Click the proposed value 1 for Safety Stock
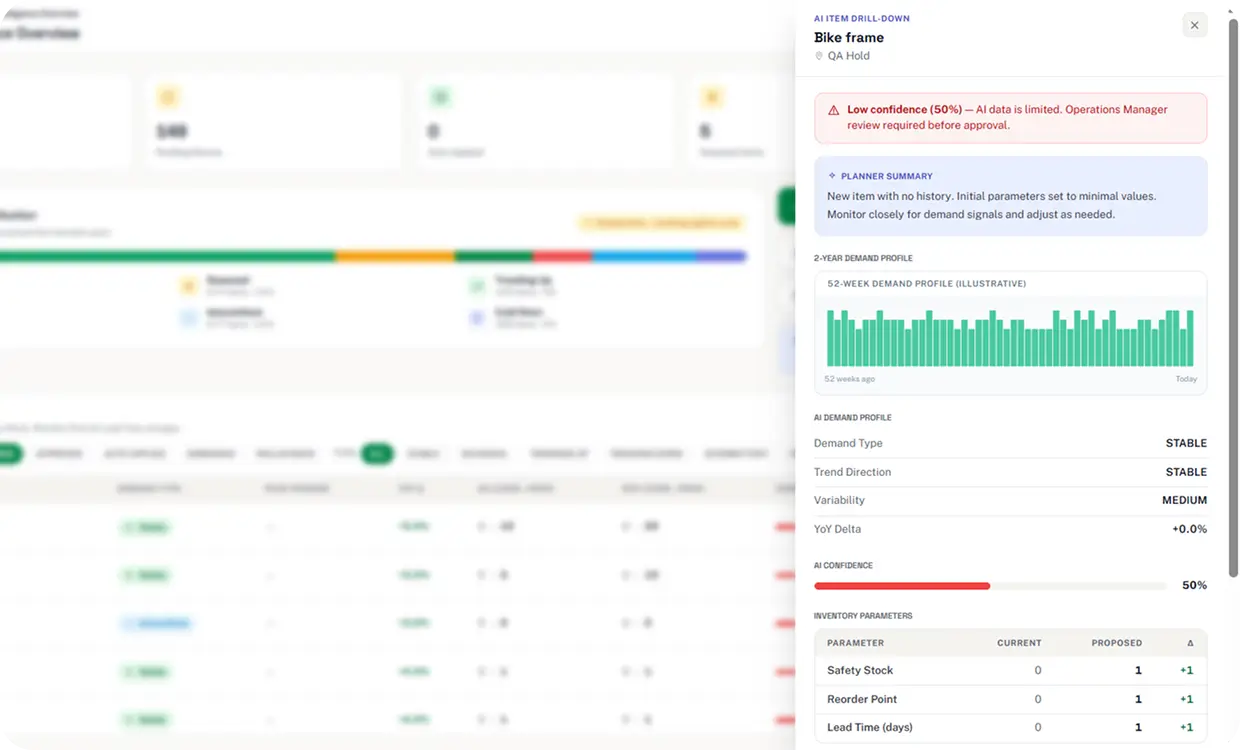The image size is (1240, 750). 1138,671
